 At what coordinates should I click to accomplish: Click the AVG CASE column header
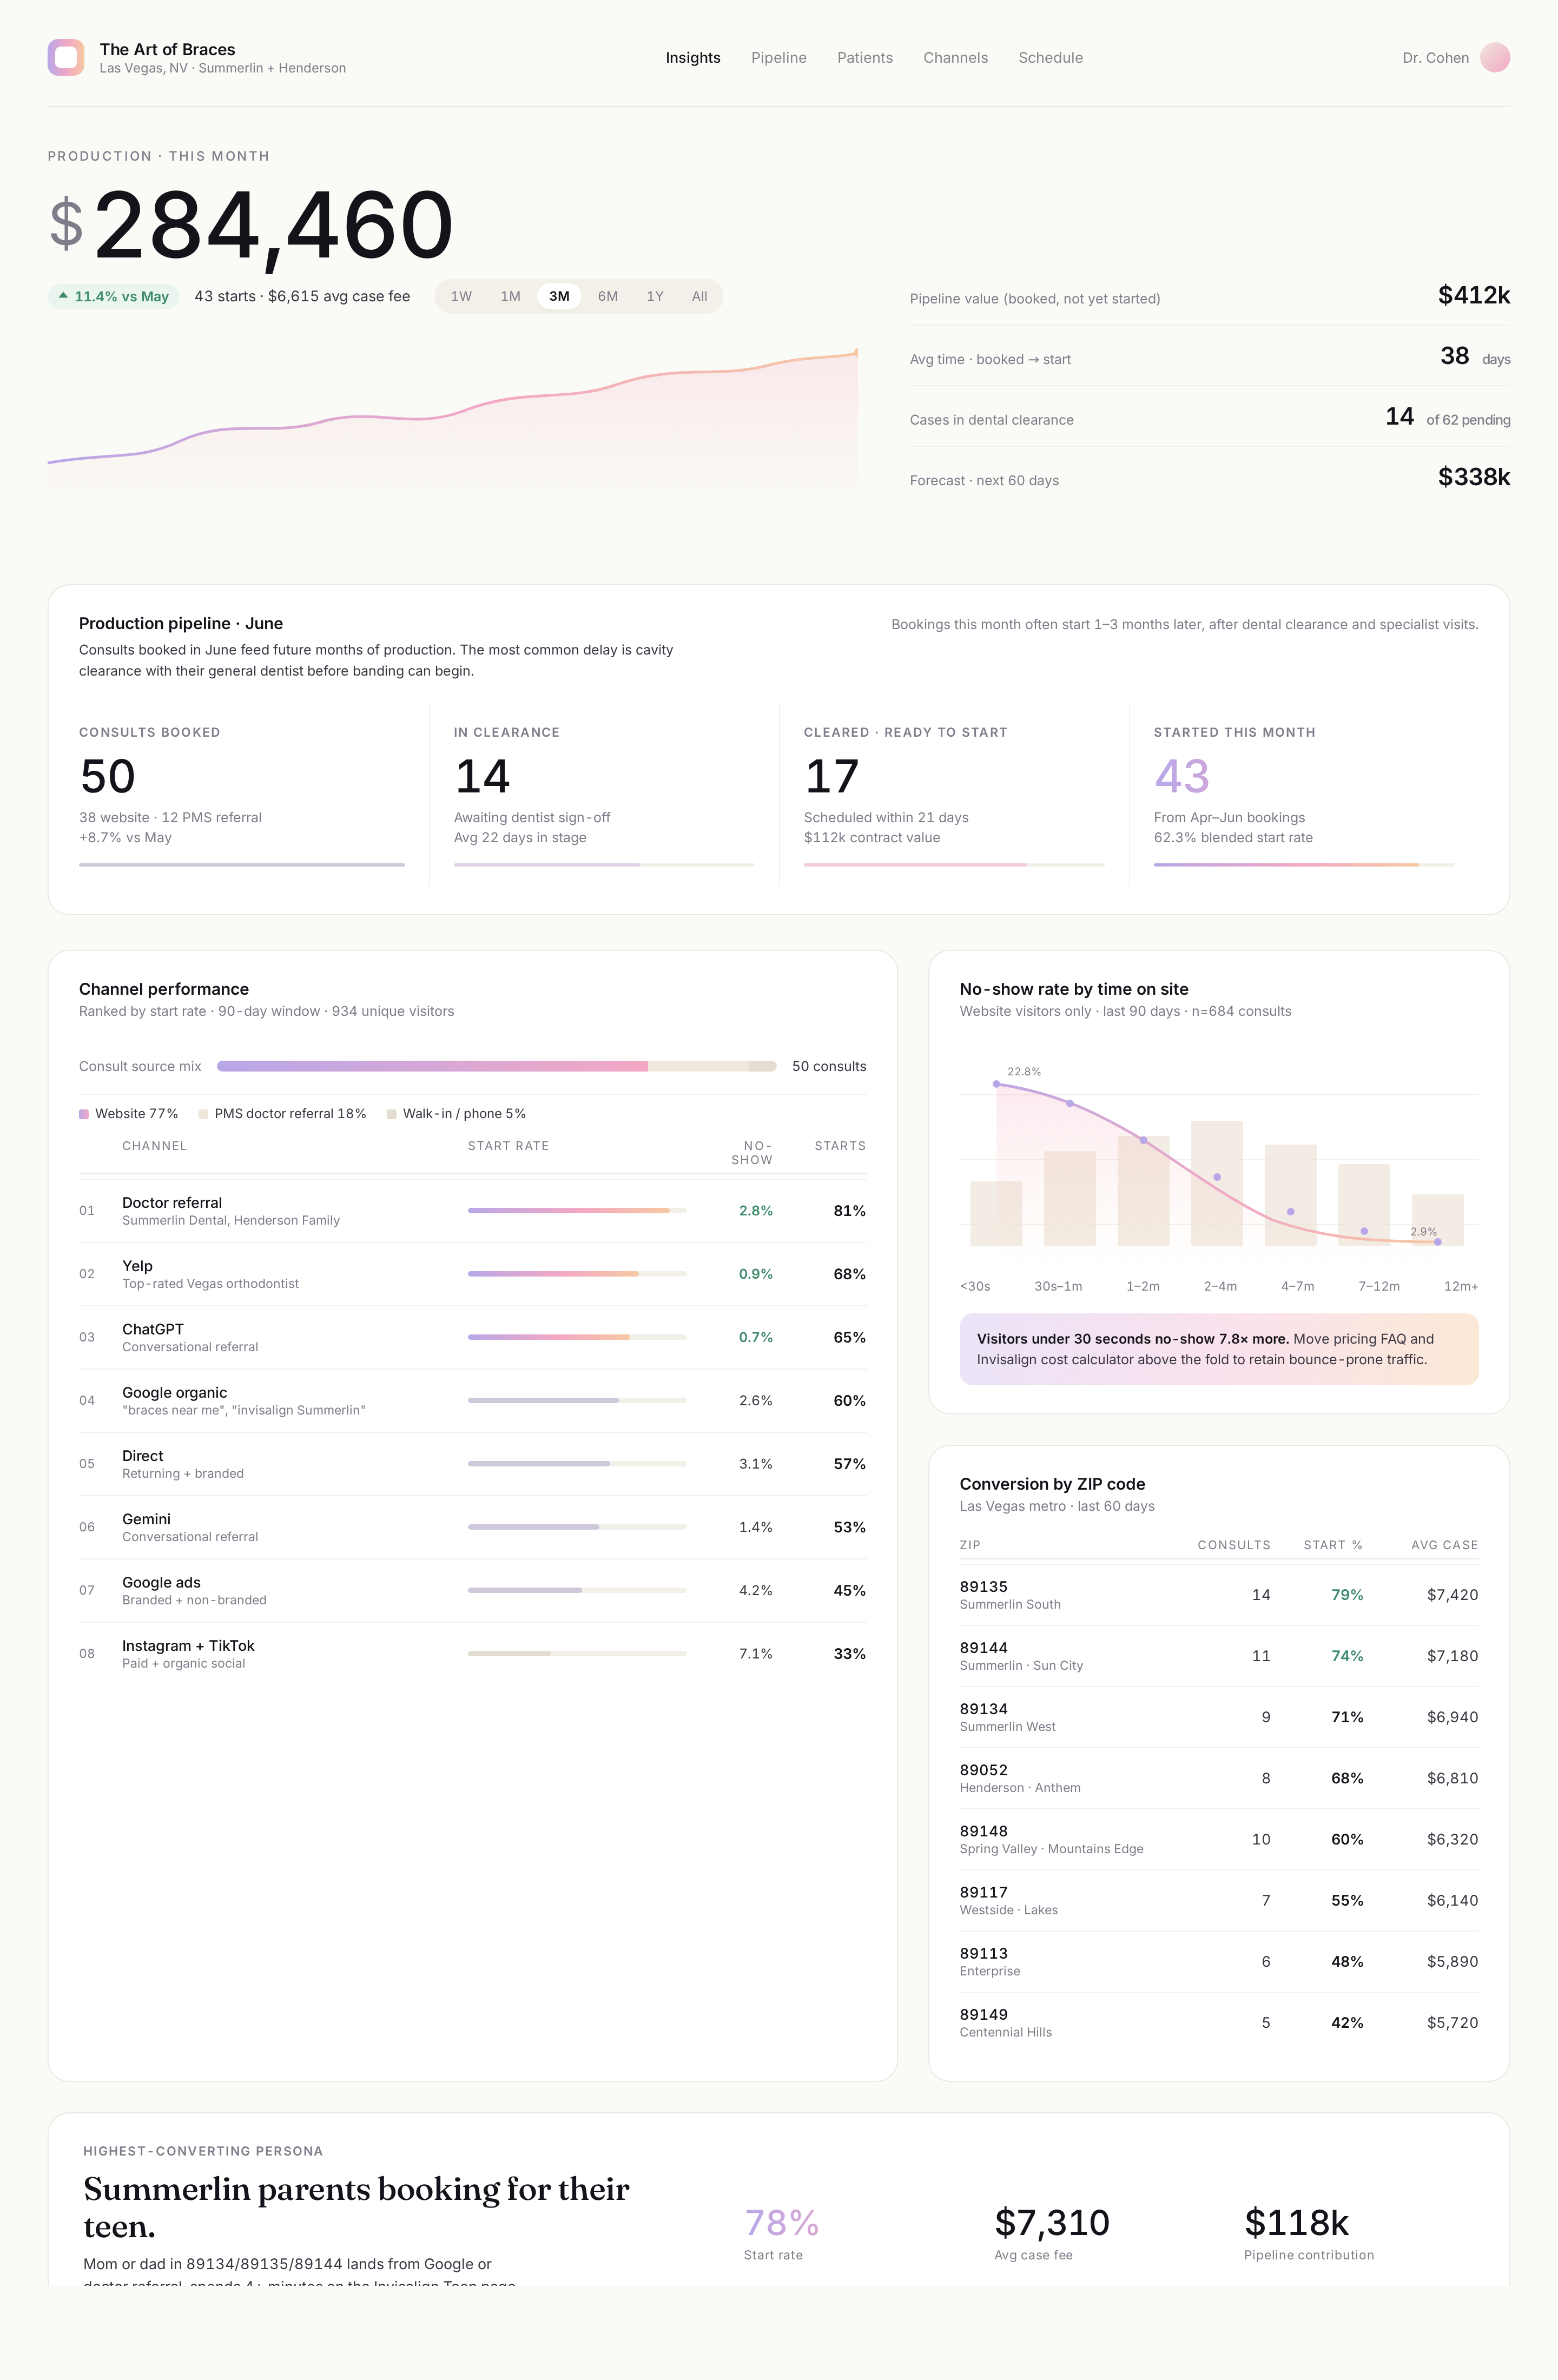tap(1445, 1545)
